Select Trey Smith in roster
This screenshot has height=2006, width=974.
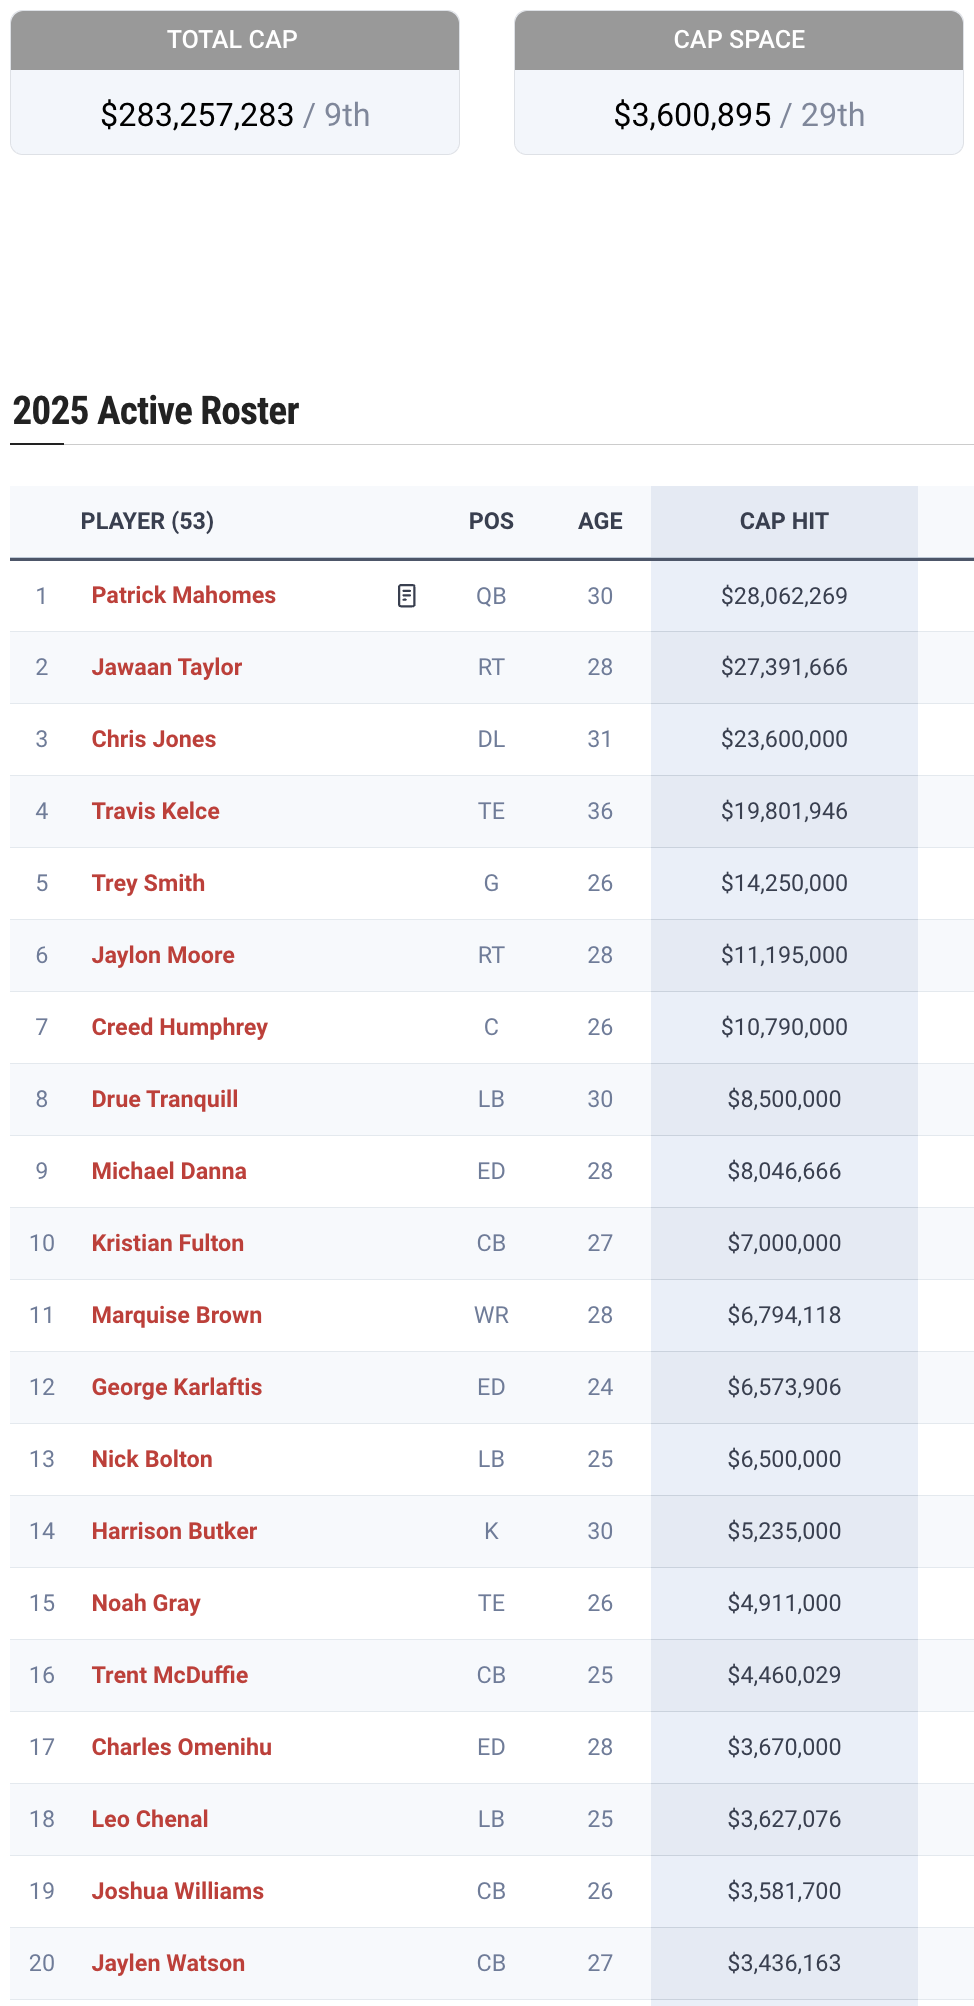pos(148,883)
